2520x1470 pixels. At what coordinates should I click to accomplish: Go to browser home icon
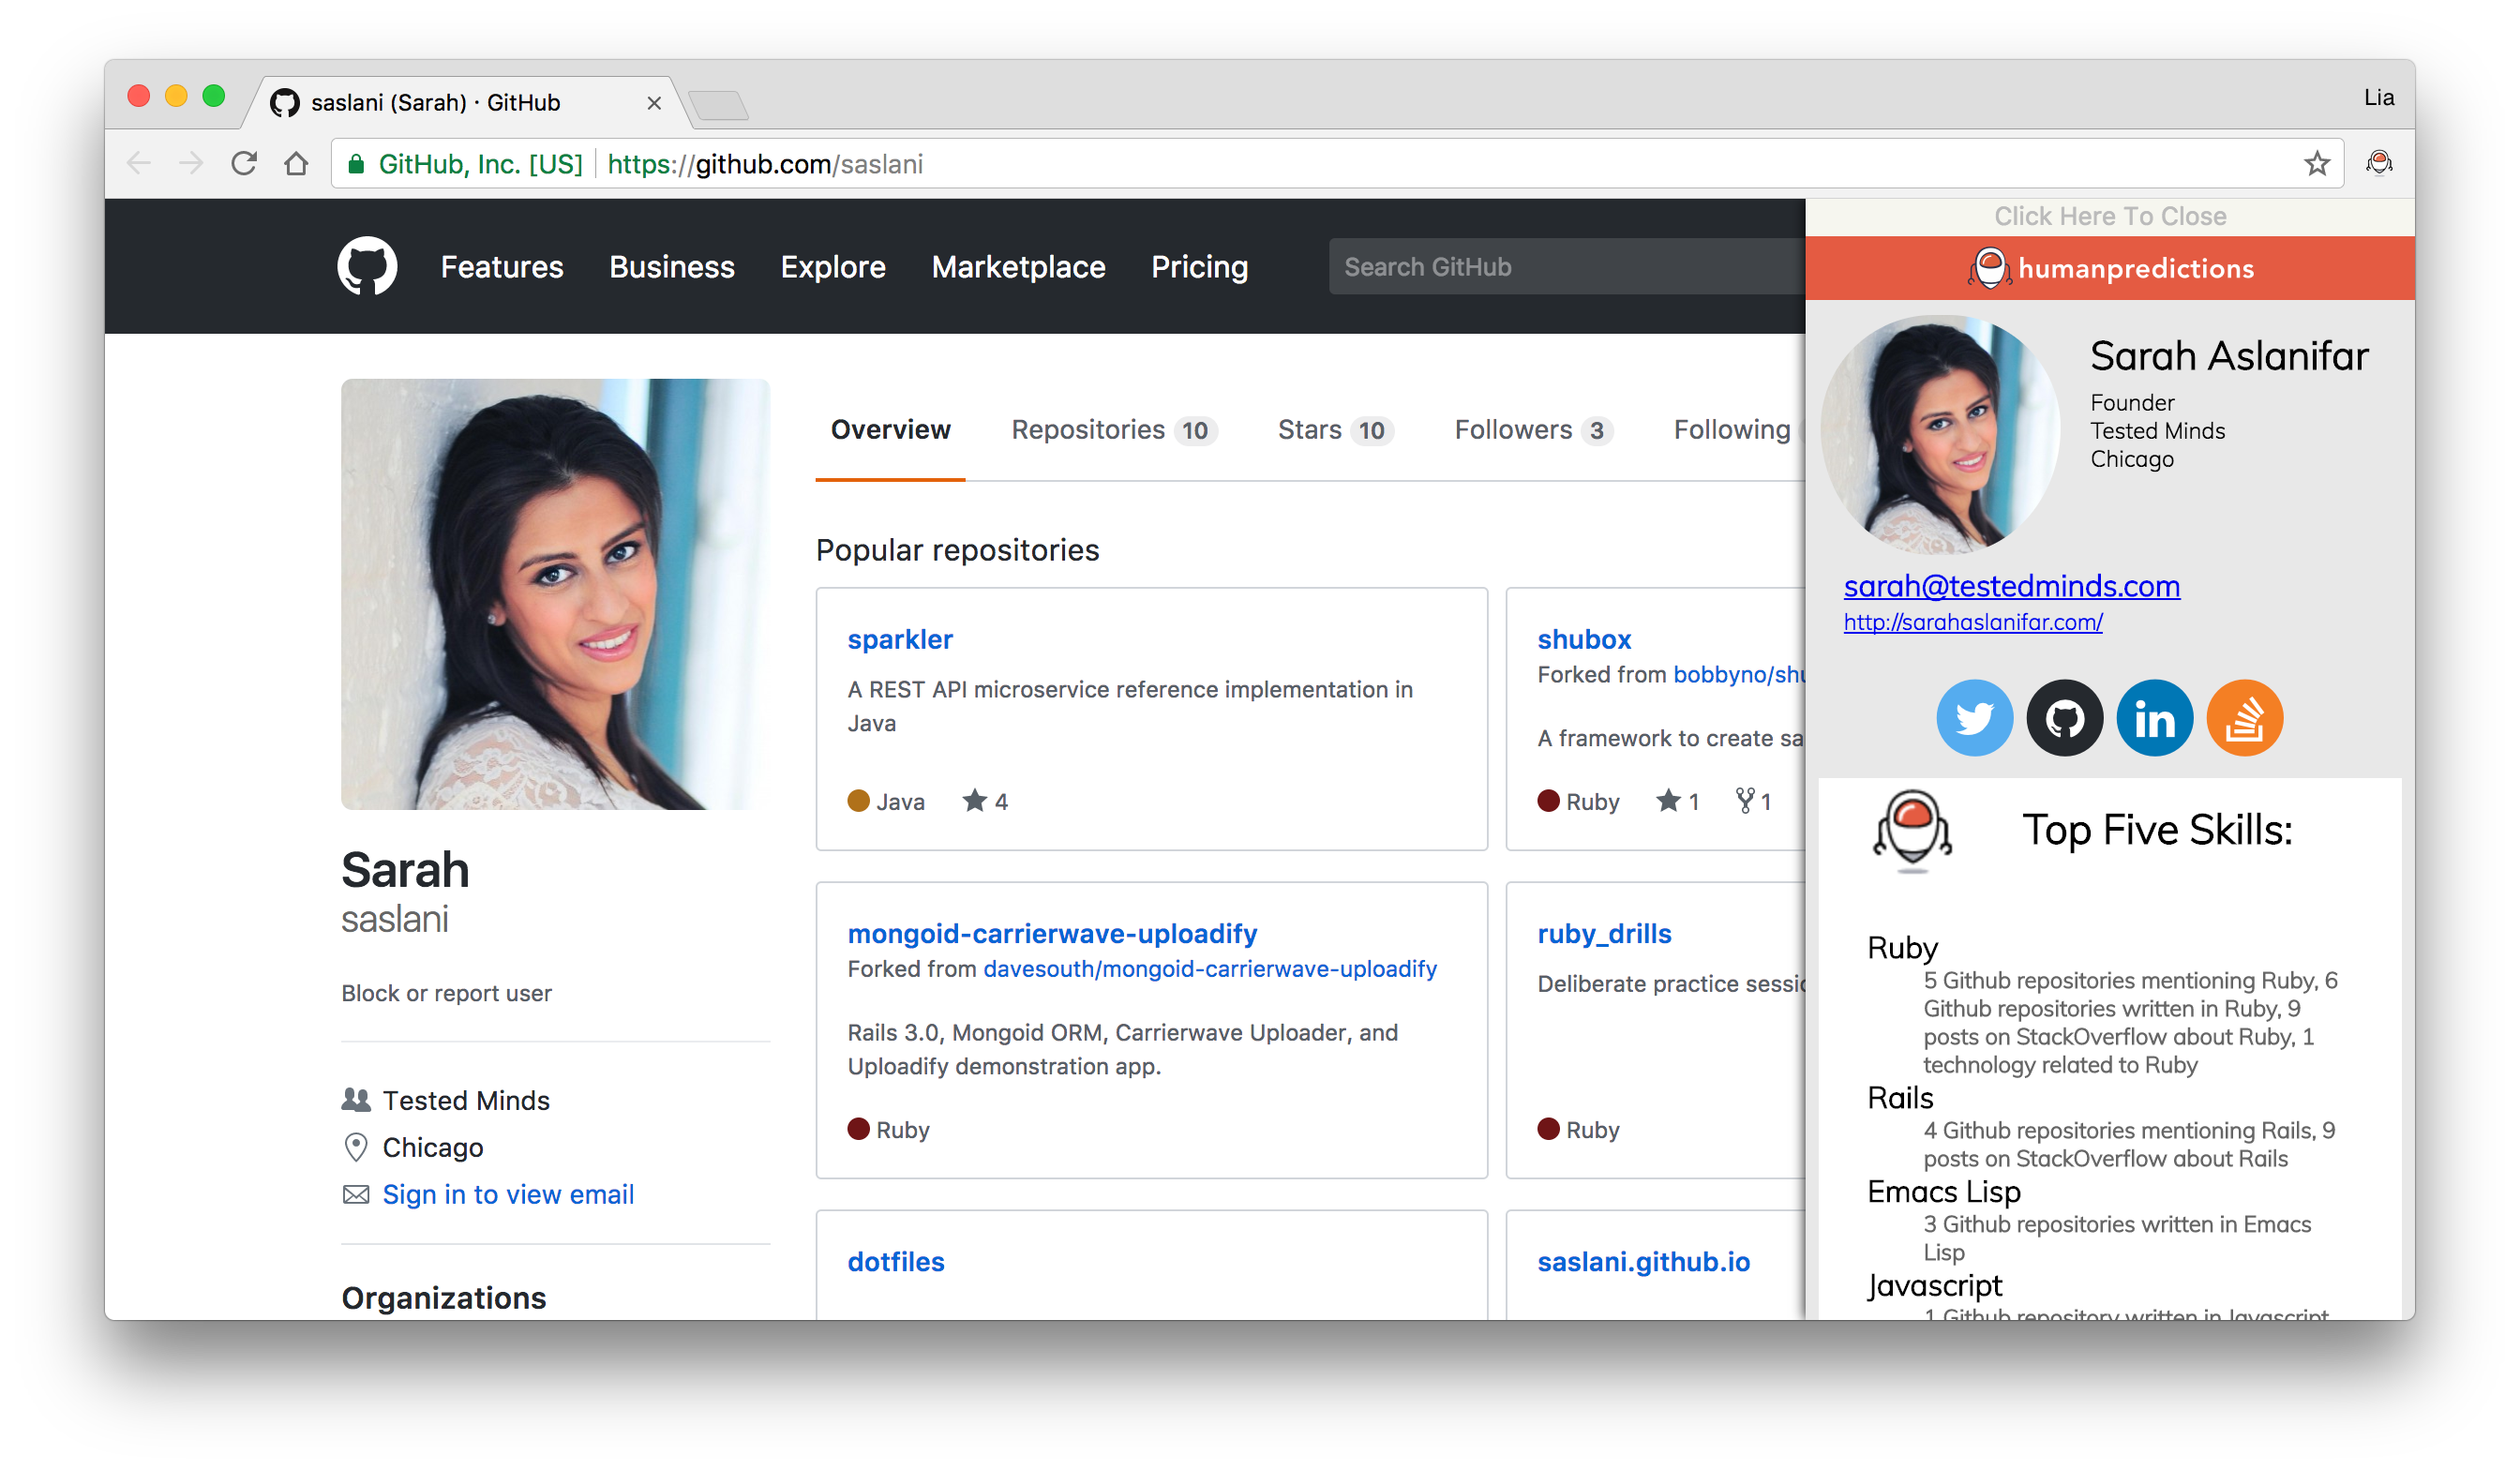(296, 163)
